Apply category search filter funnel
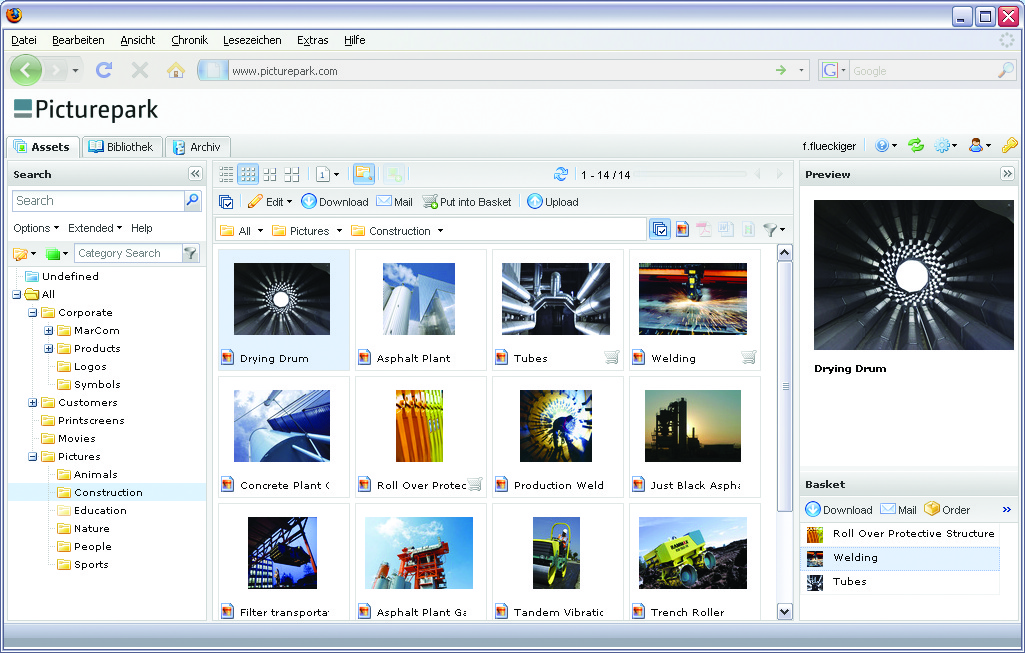The width and height of the screenshot is (1025, 653). tap(190, 253)
